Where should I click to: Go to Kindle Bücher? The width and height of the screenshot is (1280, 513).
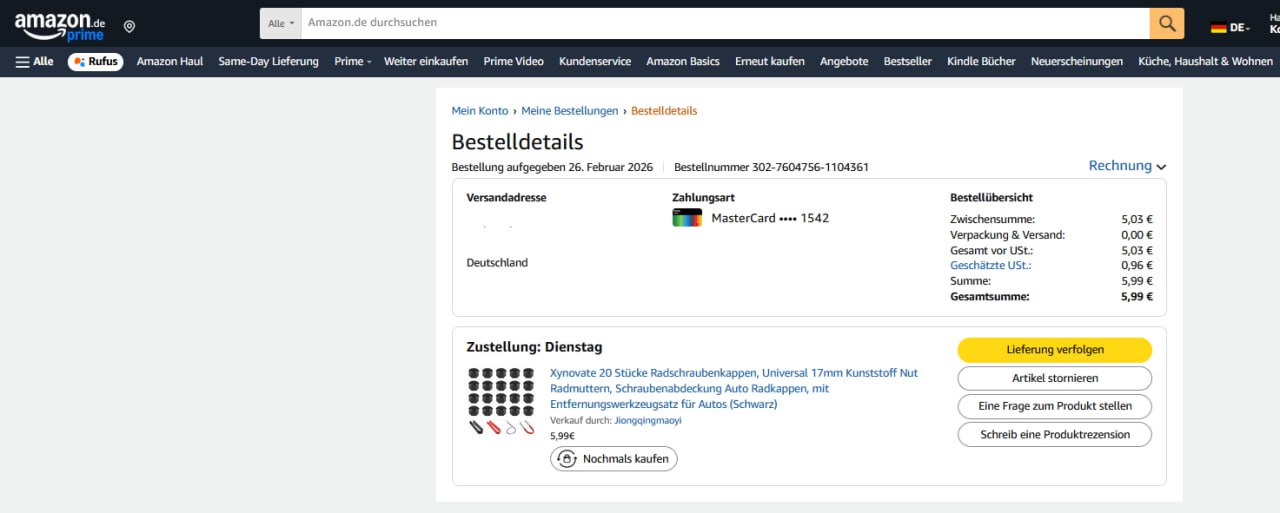pos(981,61)
